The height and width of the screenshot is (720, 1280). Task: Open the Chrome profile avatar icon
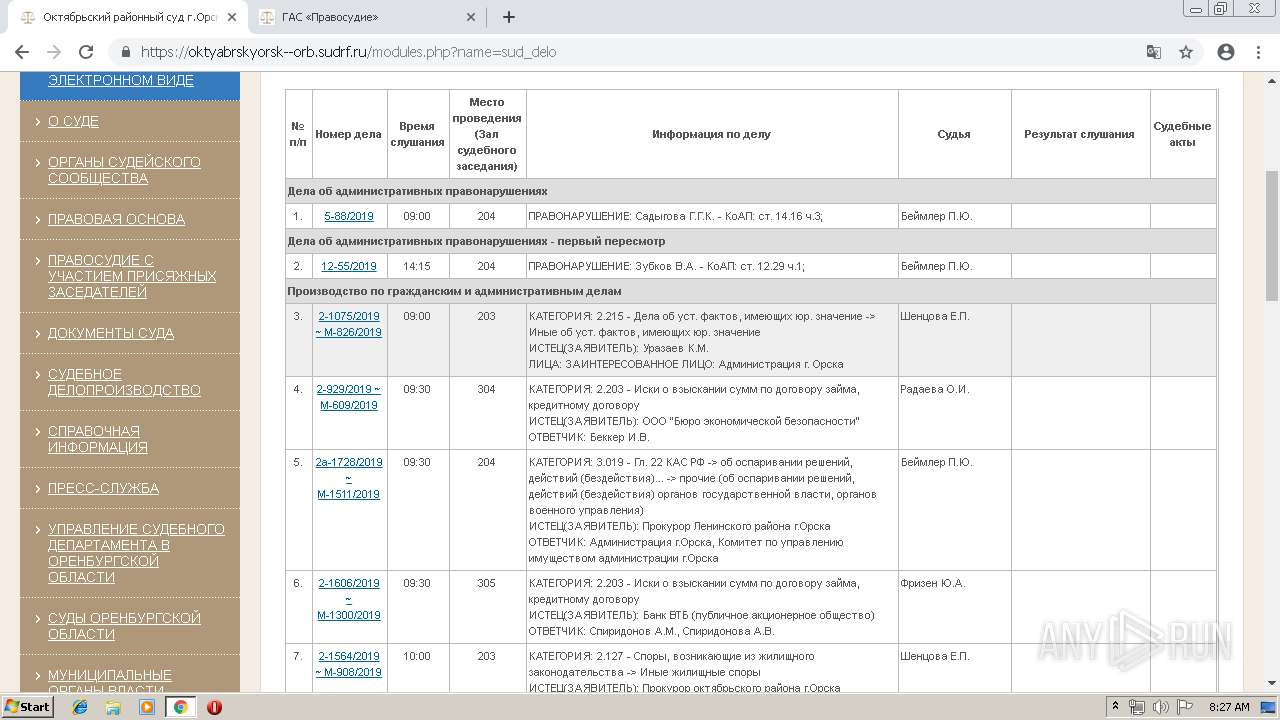pyautogui.click(x=1226, y=52)
